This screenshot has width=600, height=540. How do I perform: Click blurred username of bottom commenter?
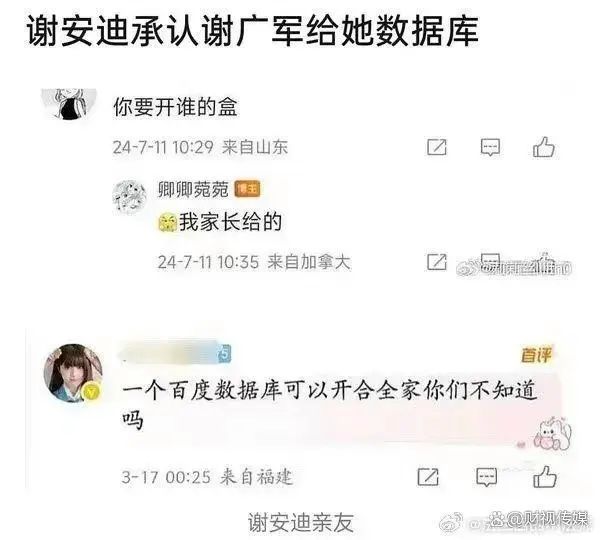(x=170, y=352)
